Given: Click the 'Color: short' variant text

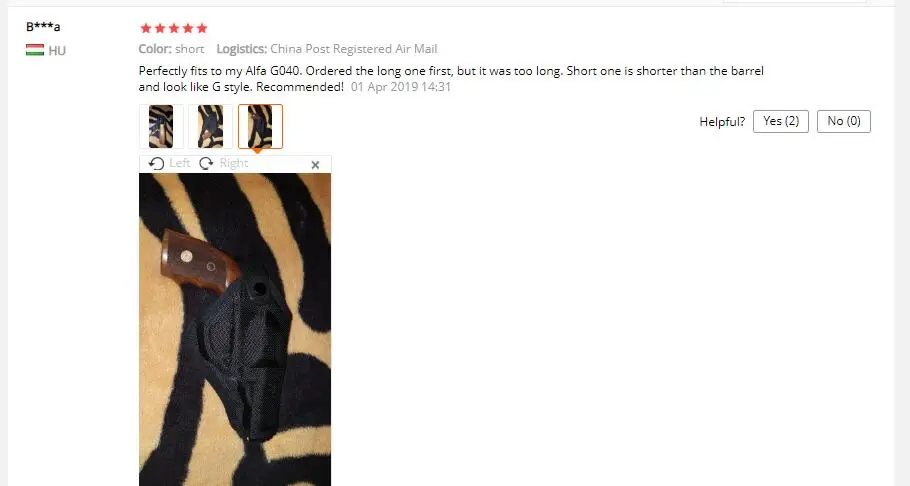Looking at the screenshot, I should coord(171,49).
